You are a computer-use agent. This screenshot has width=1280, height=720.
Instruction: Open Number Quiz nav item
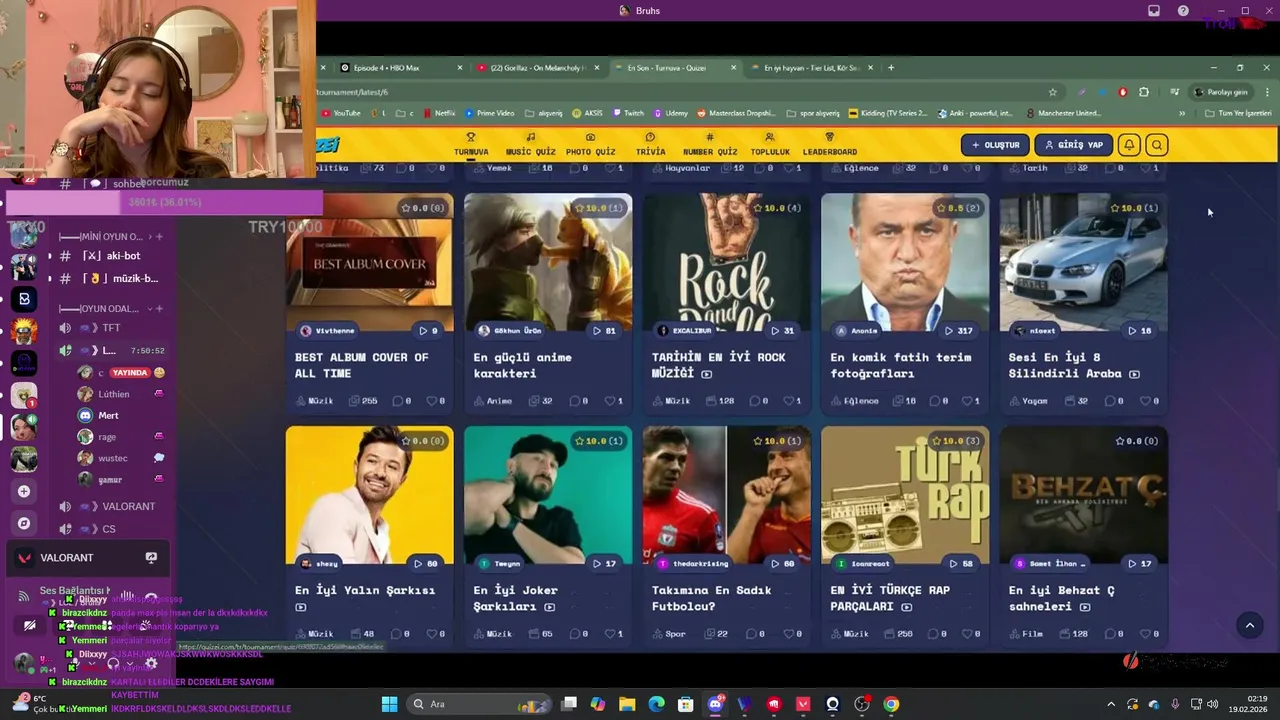pyautogui.click(x=710, y=144)
